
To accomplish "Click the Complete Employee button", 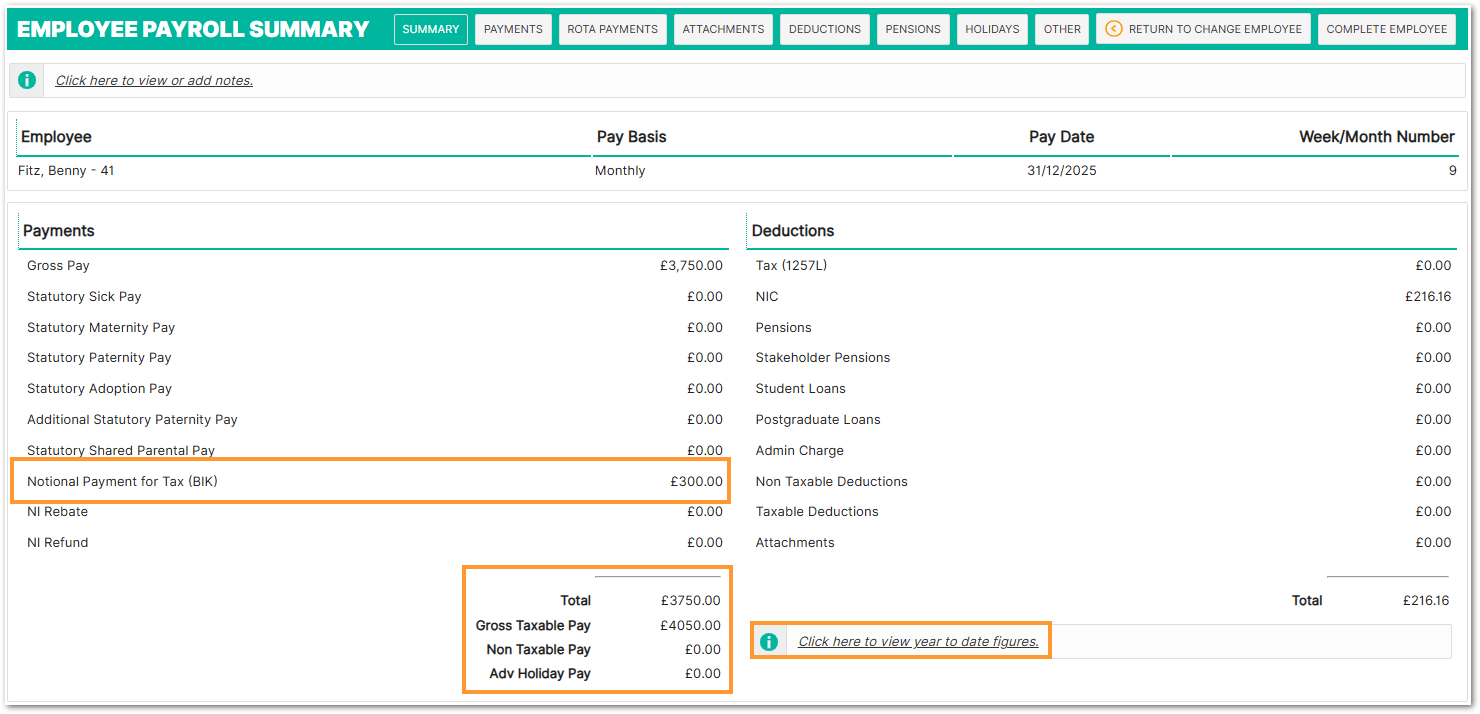I will [x=1386, y=29].
